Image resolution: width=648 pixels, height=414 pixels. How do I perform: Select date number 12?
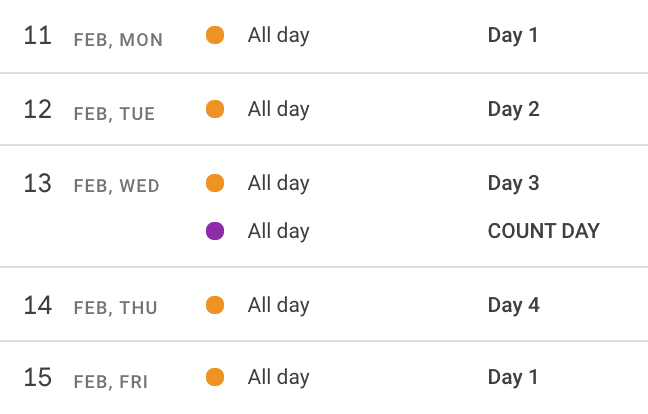tap(38, 109)
